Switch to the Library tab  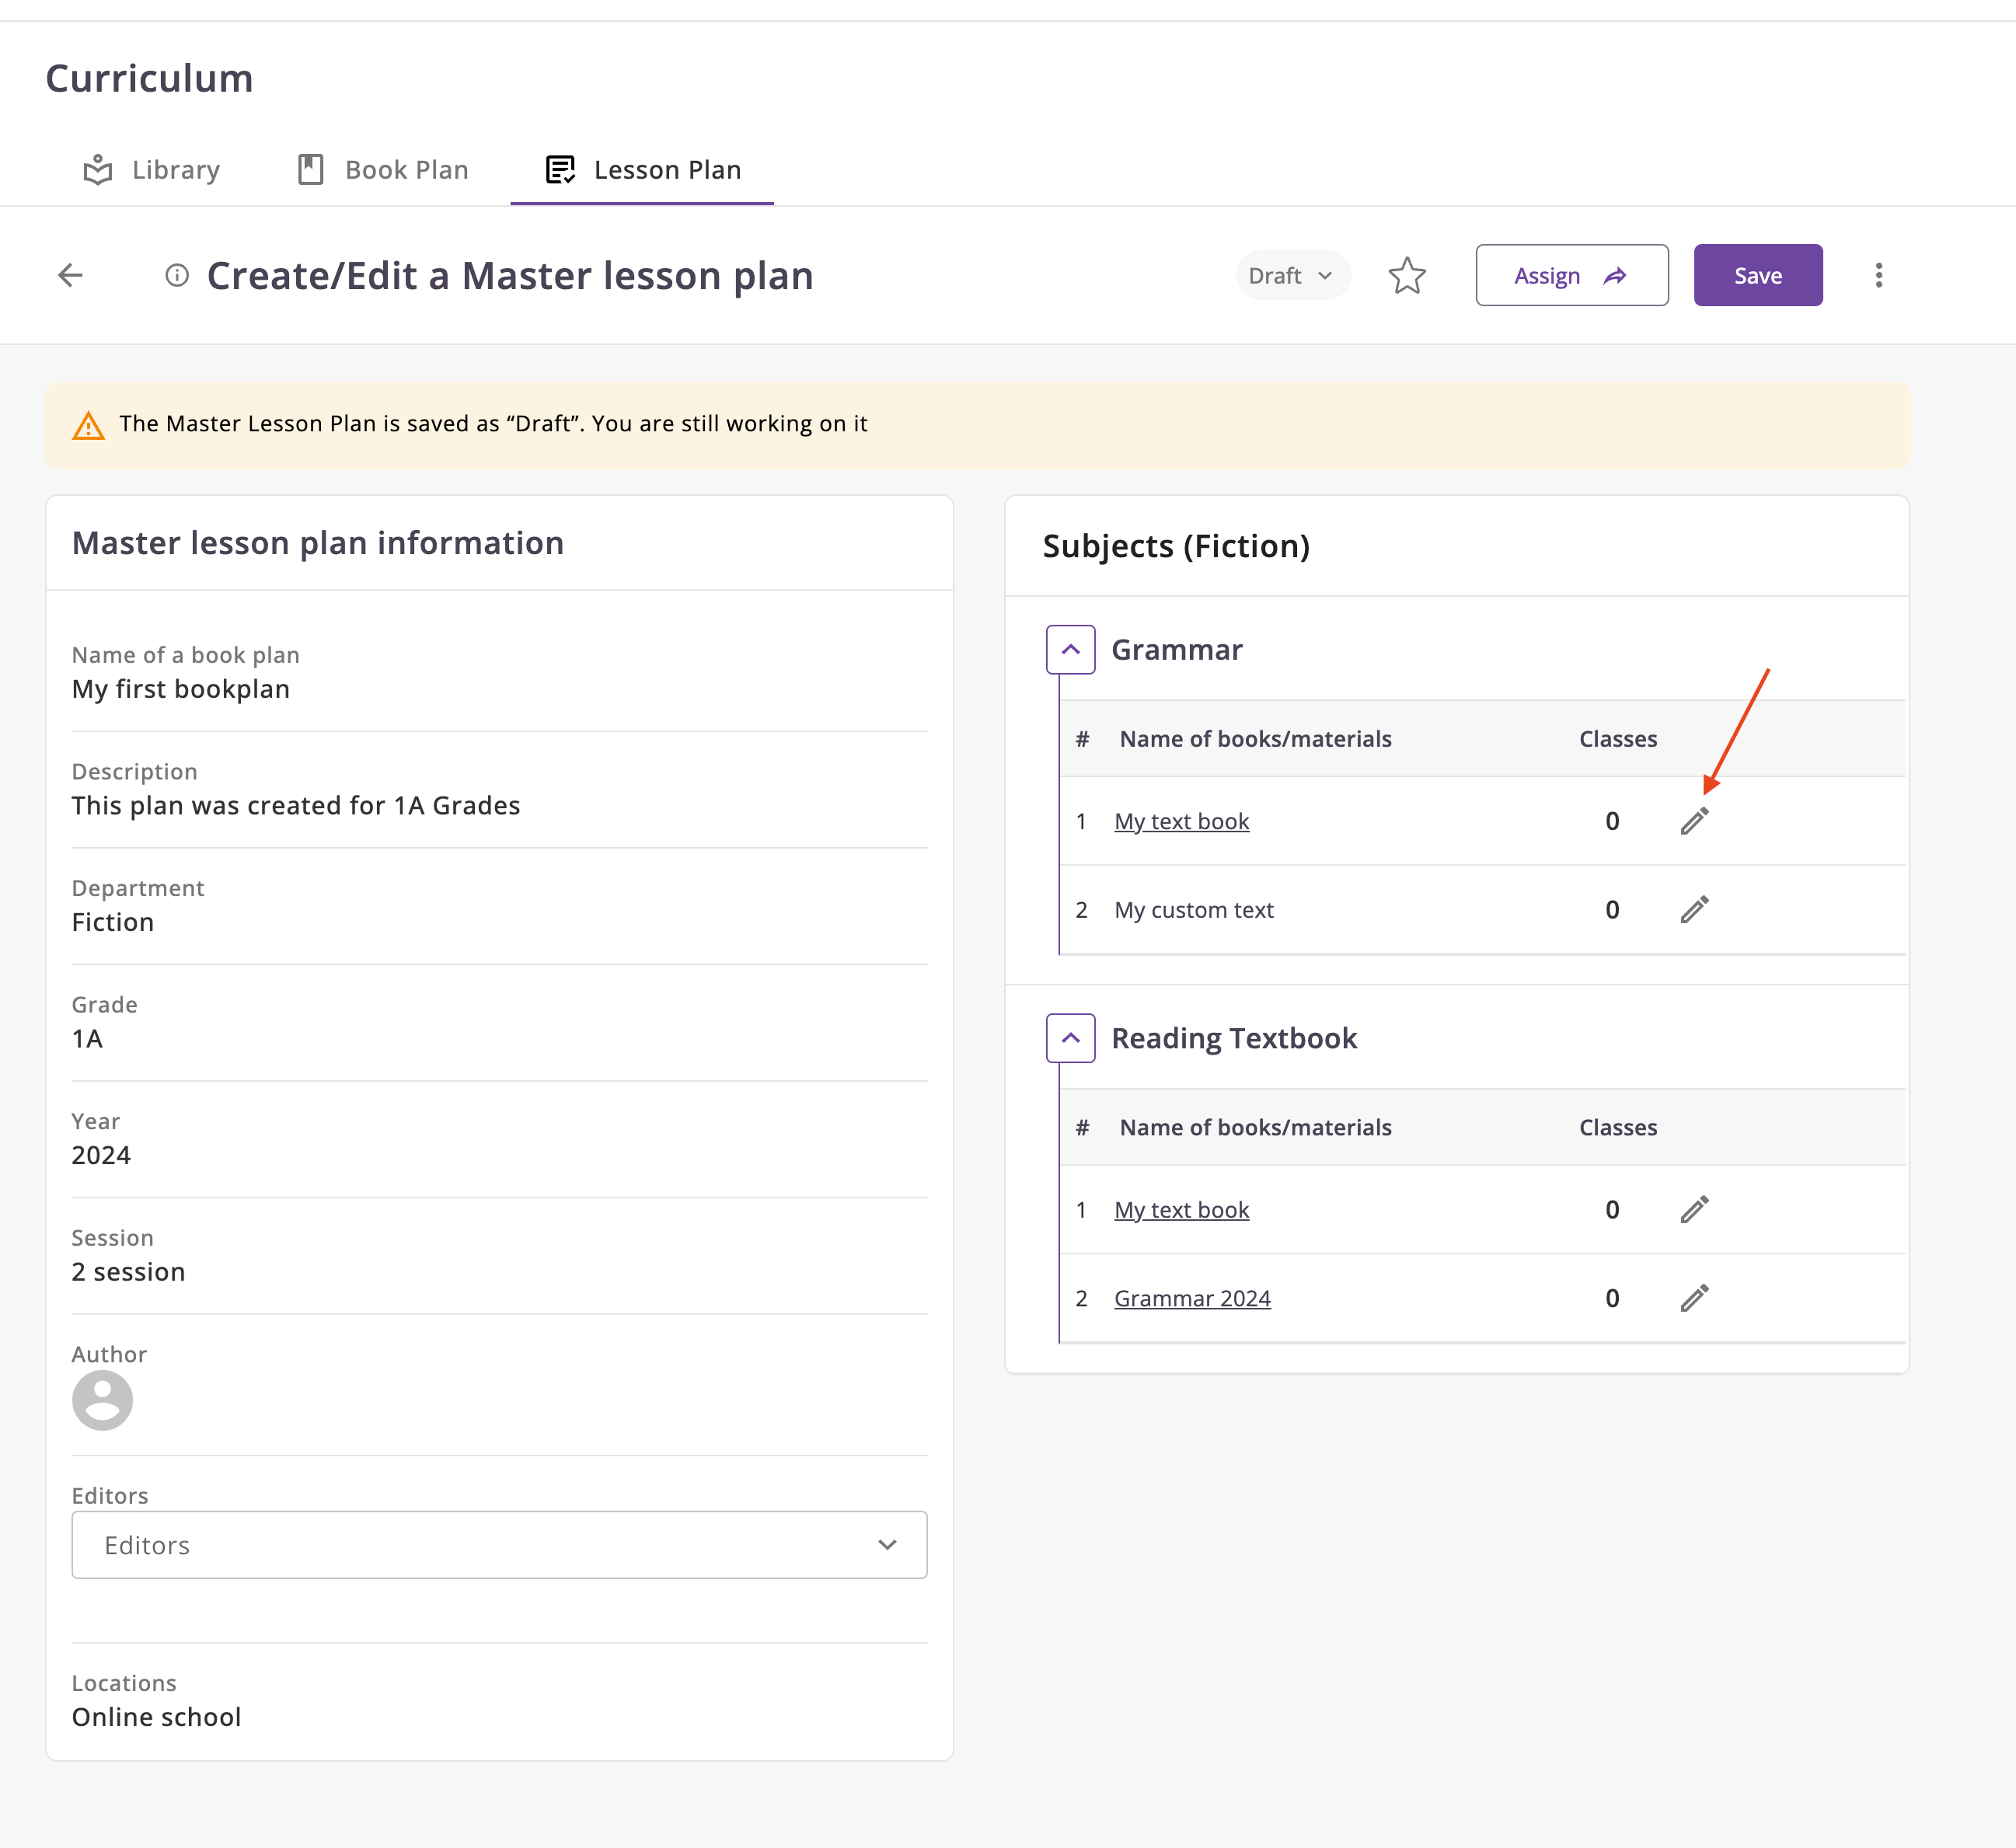click(x=152, y=170)
